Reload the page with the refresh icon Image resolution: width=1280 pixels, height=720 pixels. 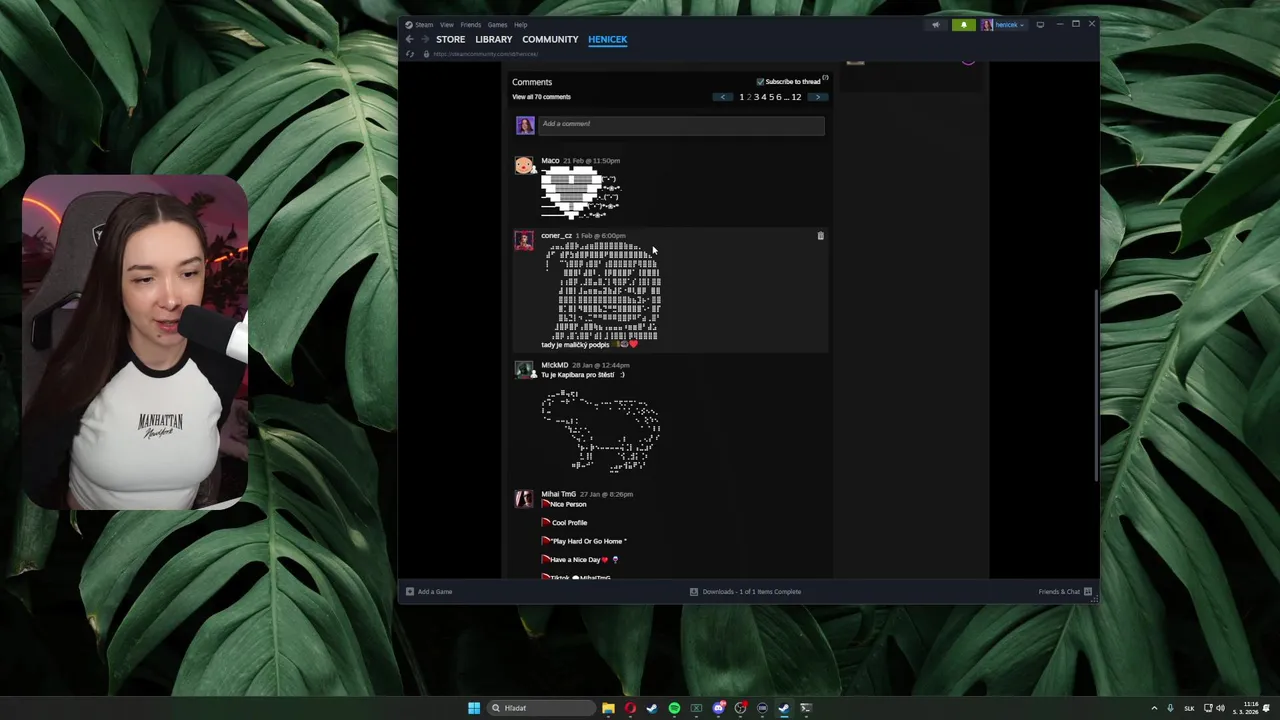click(410, 54)
